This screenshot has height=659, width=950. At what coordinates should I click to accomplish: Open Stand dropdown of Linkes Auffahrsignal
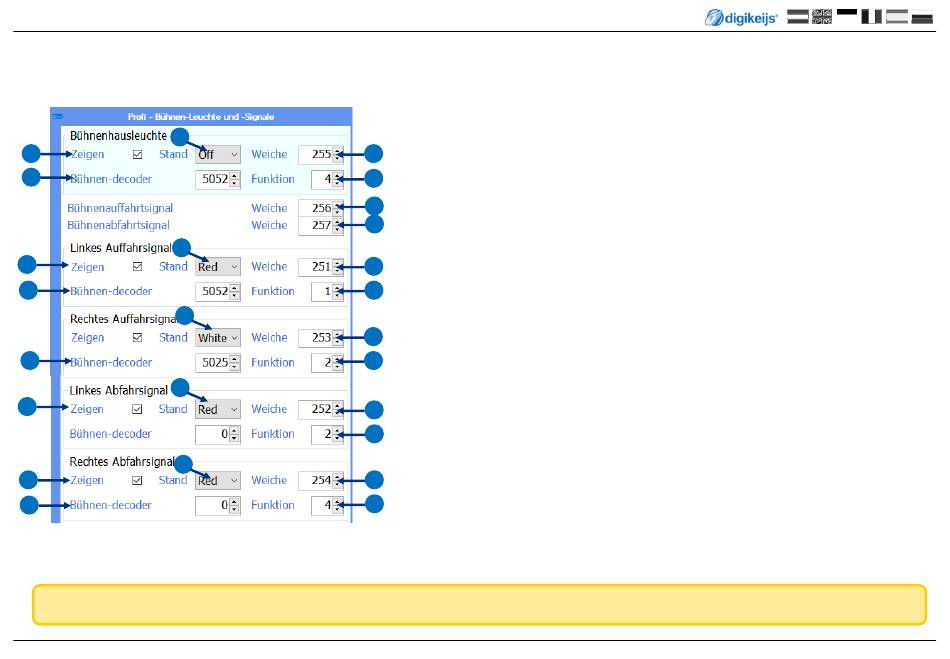point(218,267)
